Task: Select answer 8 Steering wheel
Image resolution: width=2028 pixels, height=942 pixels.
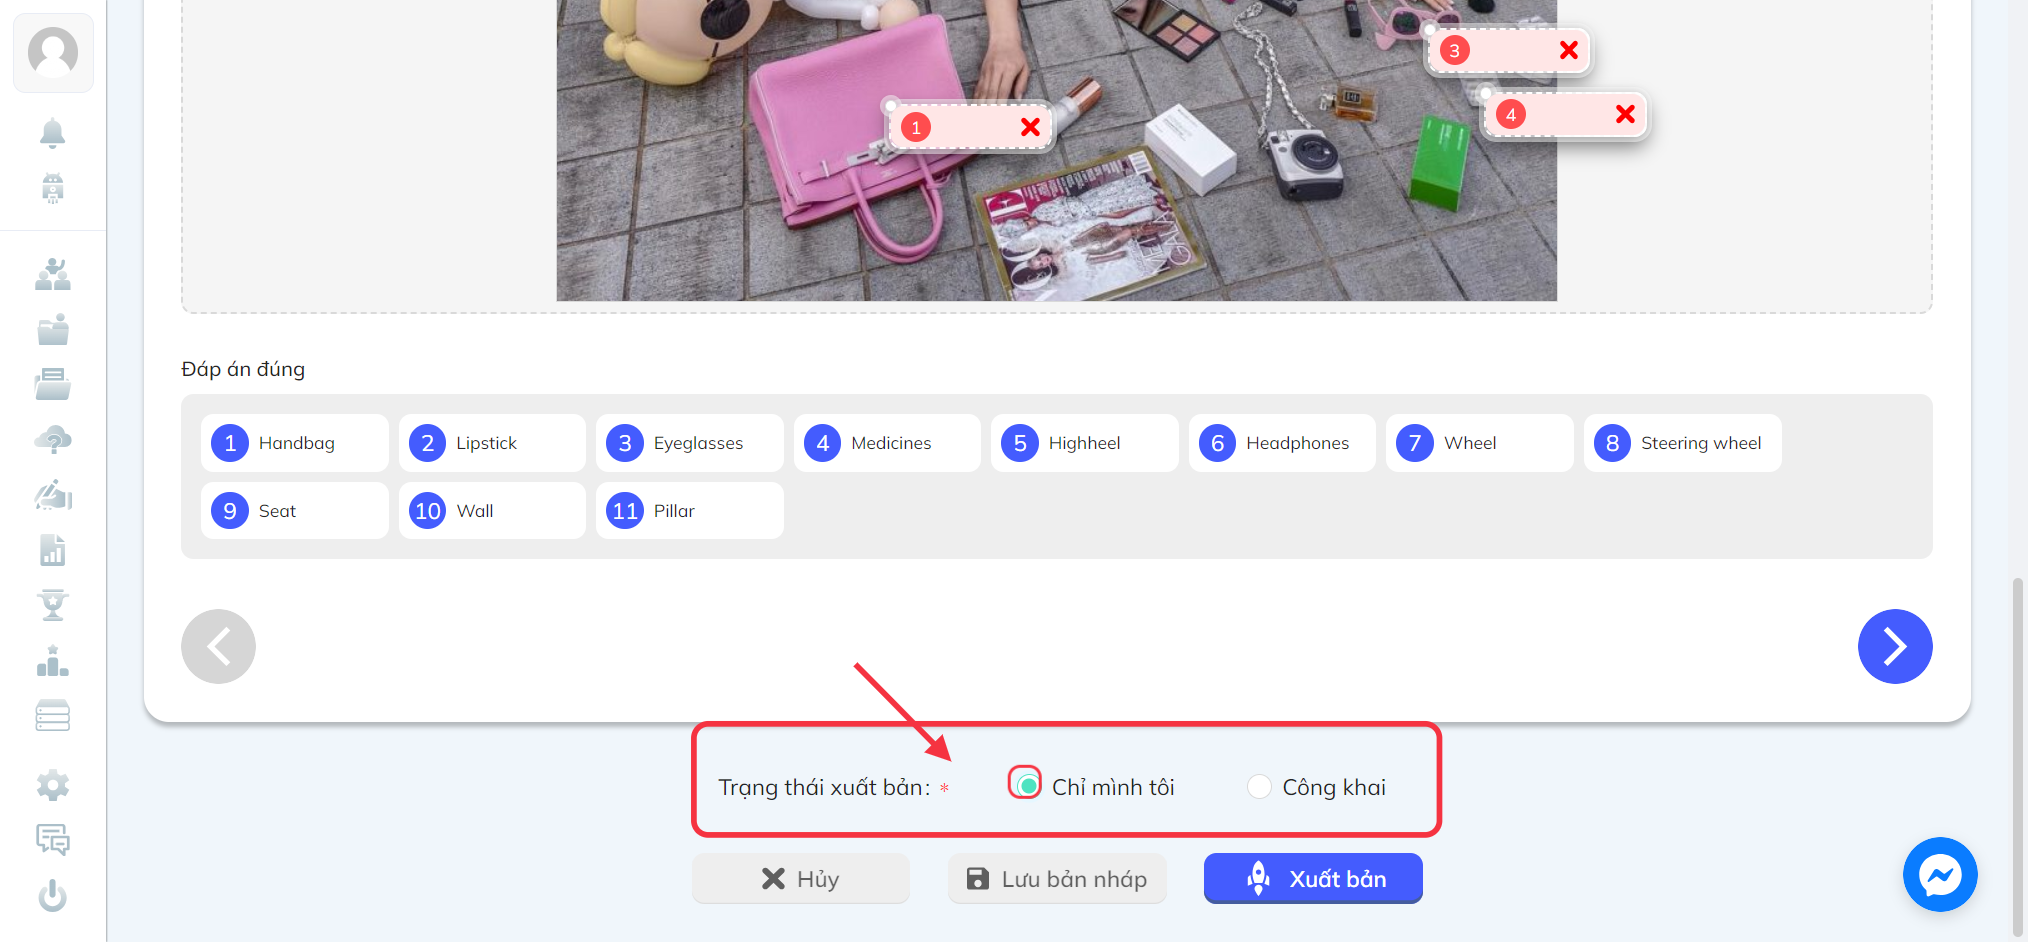Action: (x=1683, y=443)
